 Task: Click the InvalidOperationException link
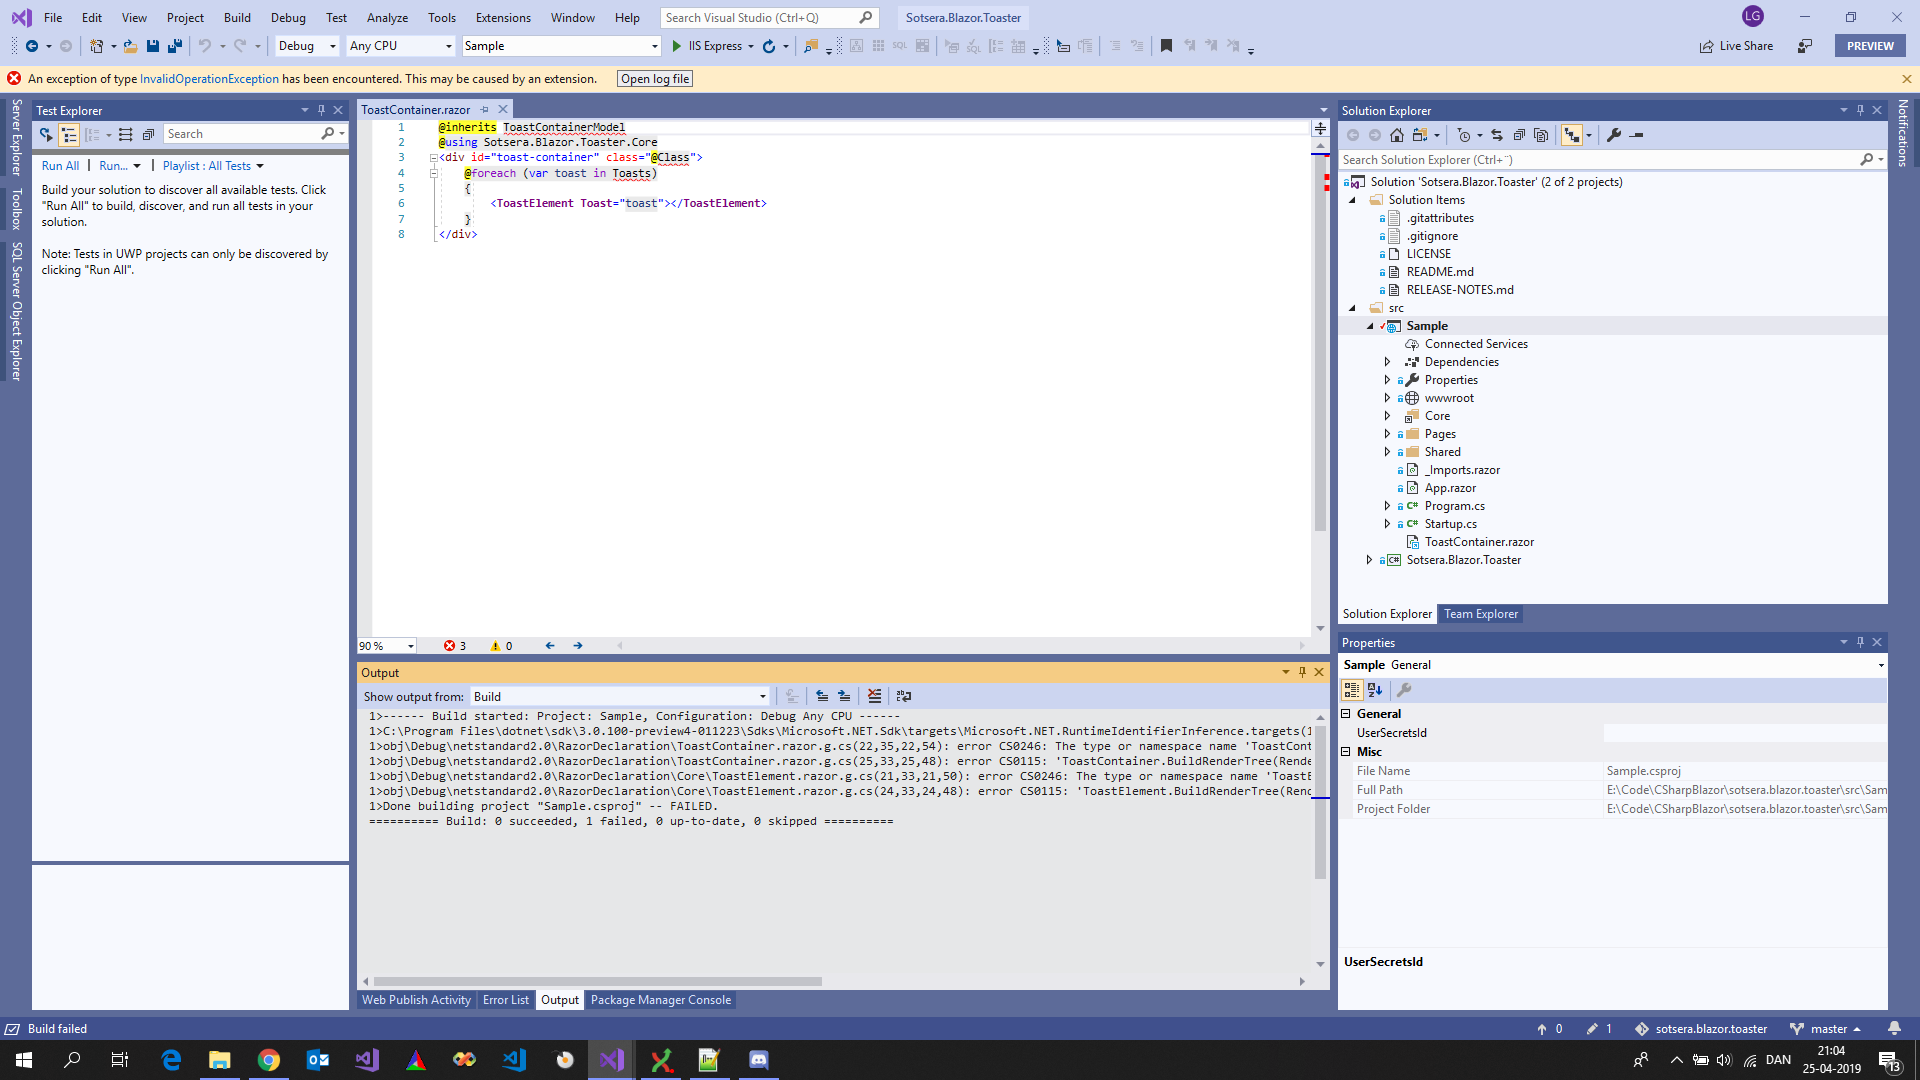[209, 79]
